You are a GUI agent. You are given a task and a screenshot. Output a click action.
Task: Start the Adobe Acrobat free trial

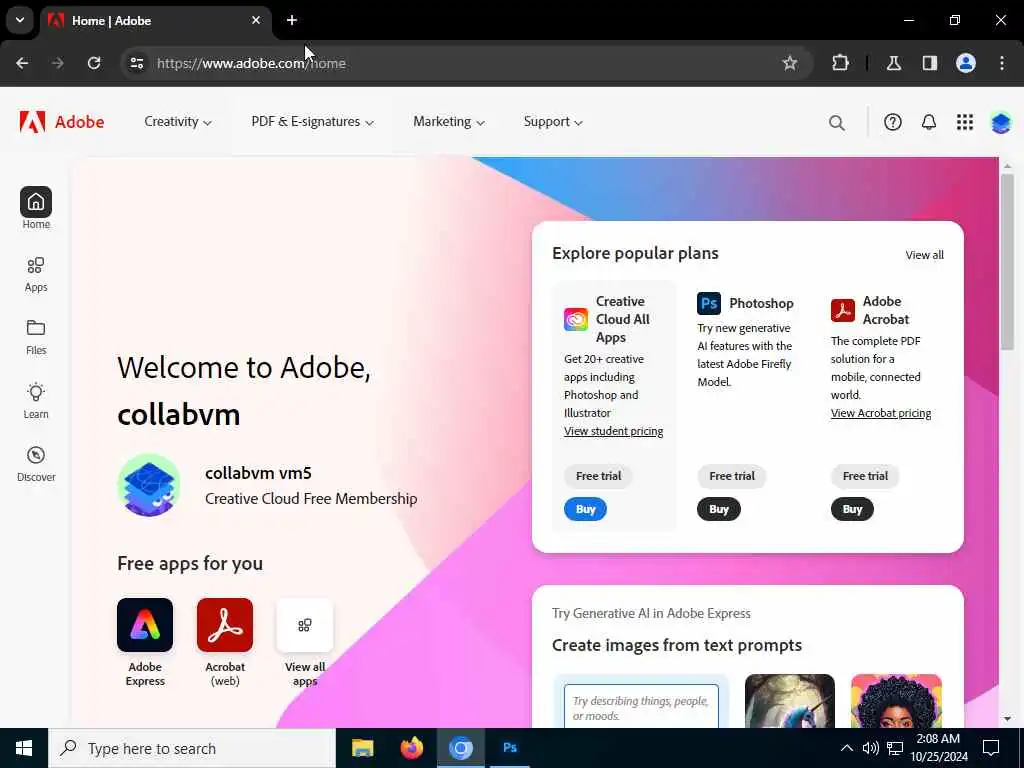(865, 476)
